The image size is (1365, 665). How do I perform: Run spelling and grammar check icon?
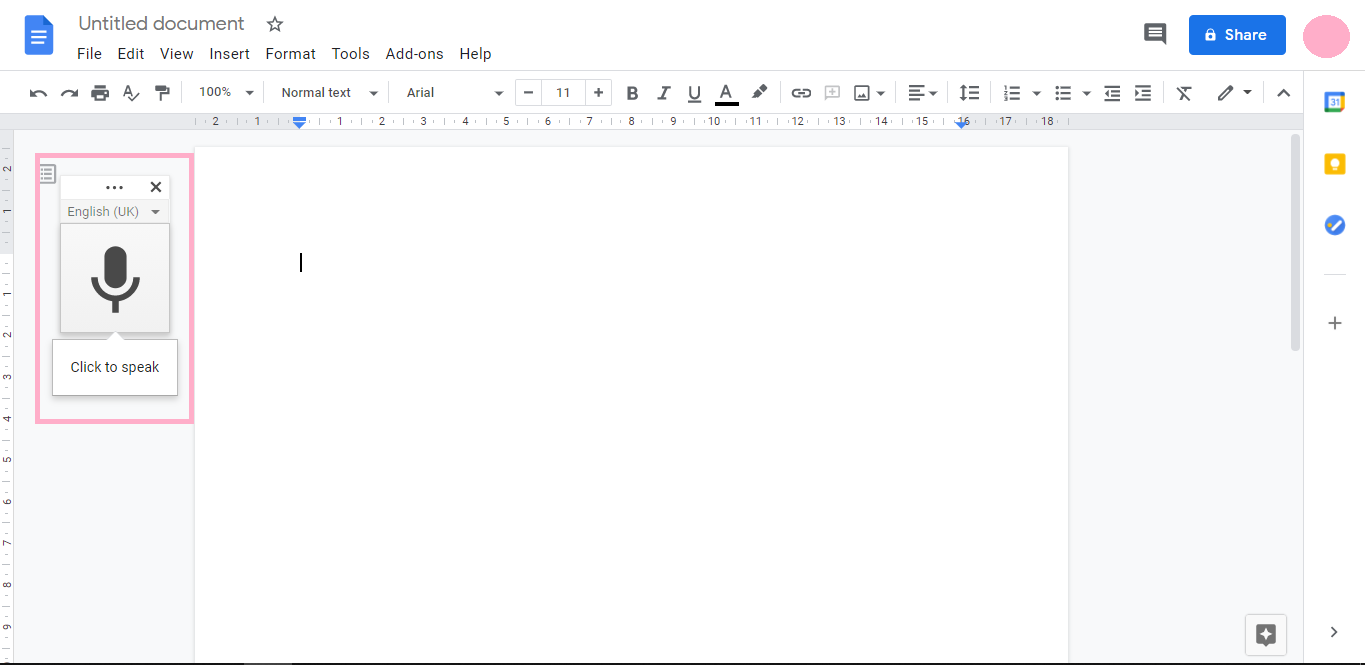[x=131, y=93]
